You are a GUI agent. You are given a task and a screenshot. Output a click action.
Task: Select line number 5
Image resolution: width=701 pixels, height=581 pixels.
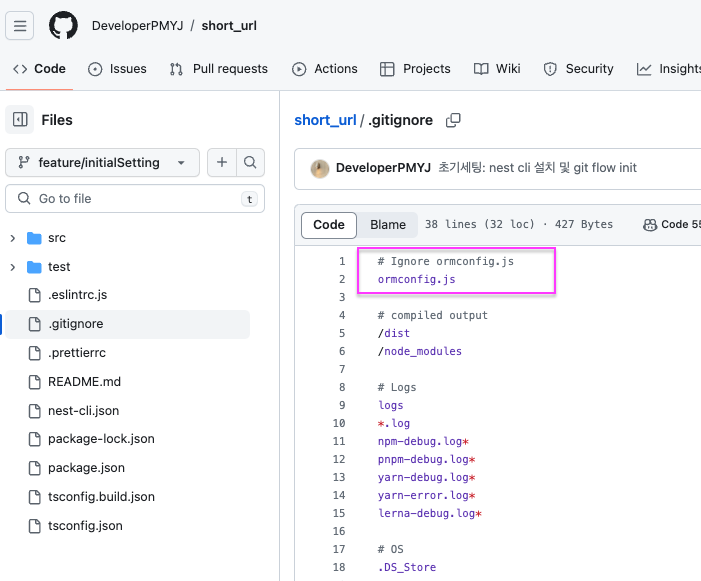click(342, 333)
